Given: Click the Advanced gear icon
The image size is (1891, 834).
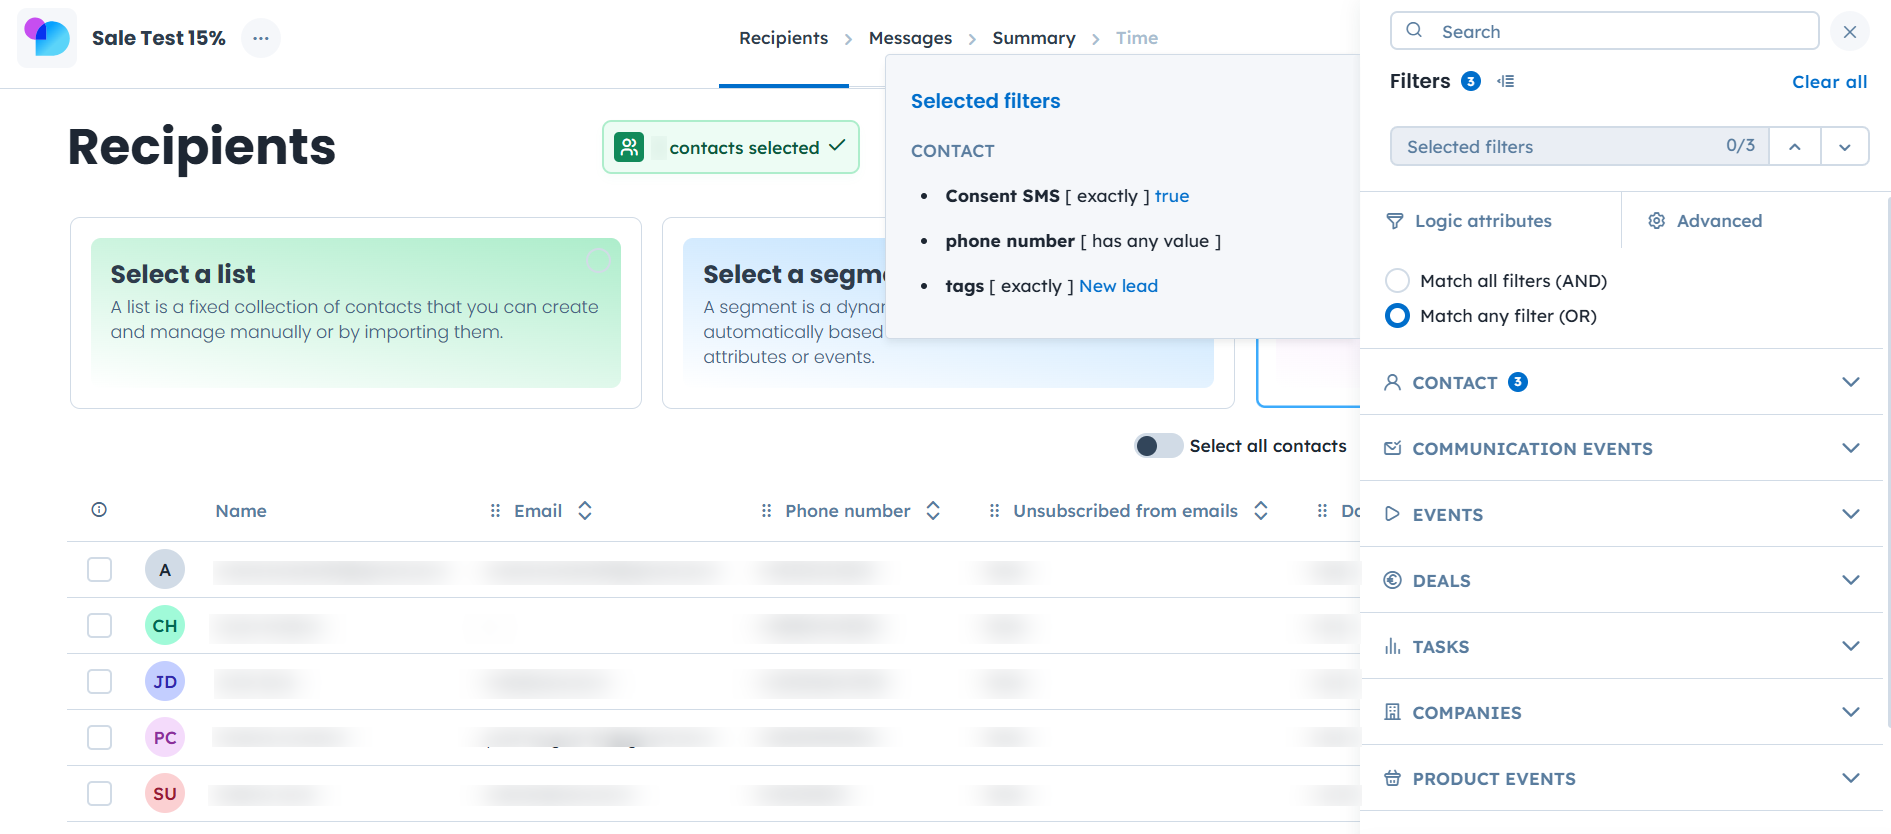Looking at the screenshot, I should pos(1657,221).
